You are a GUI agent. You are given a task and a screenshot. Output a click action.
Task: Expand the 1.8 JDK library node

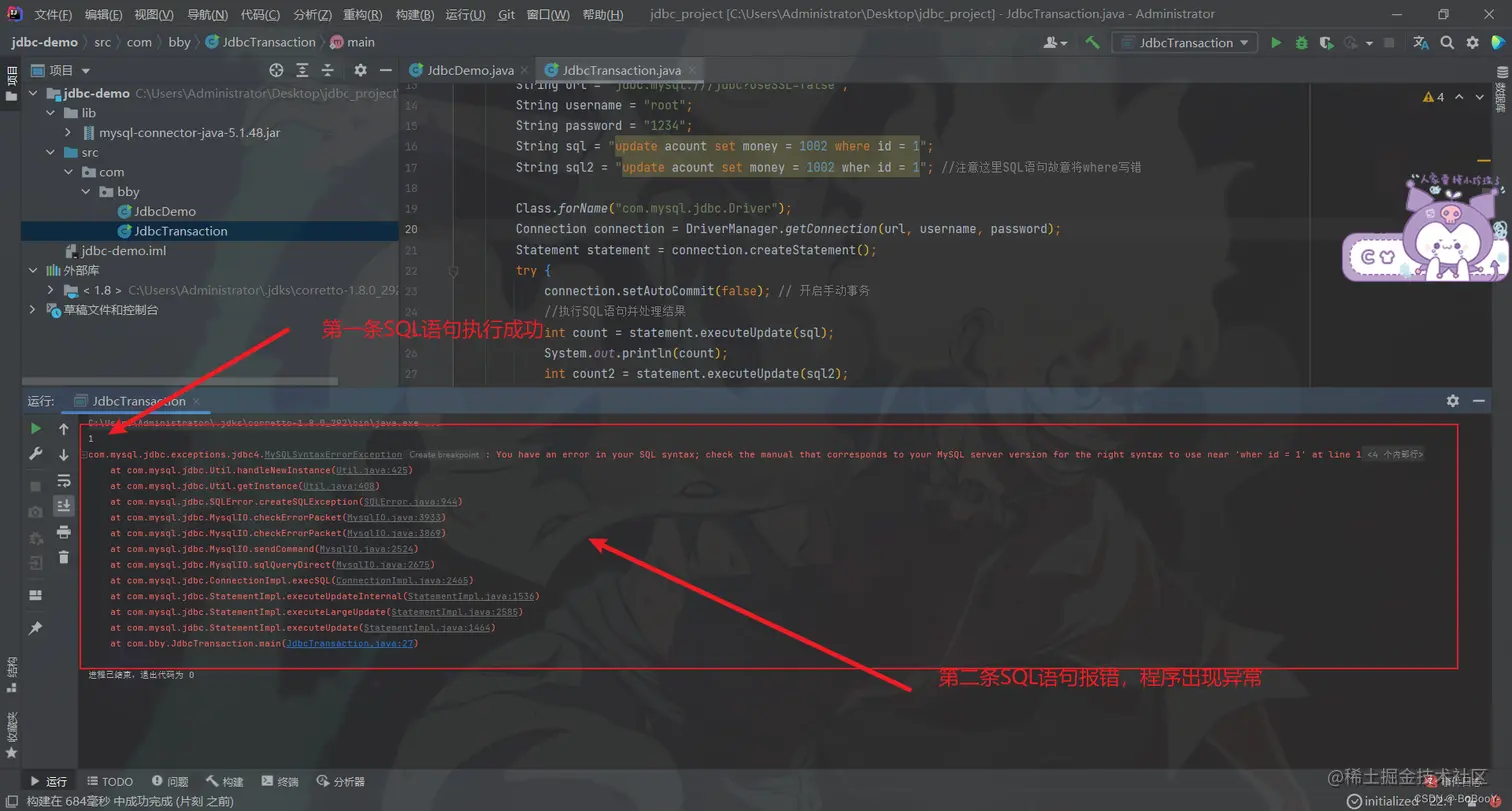point(50,290)
